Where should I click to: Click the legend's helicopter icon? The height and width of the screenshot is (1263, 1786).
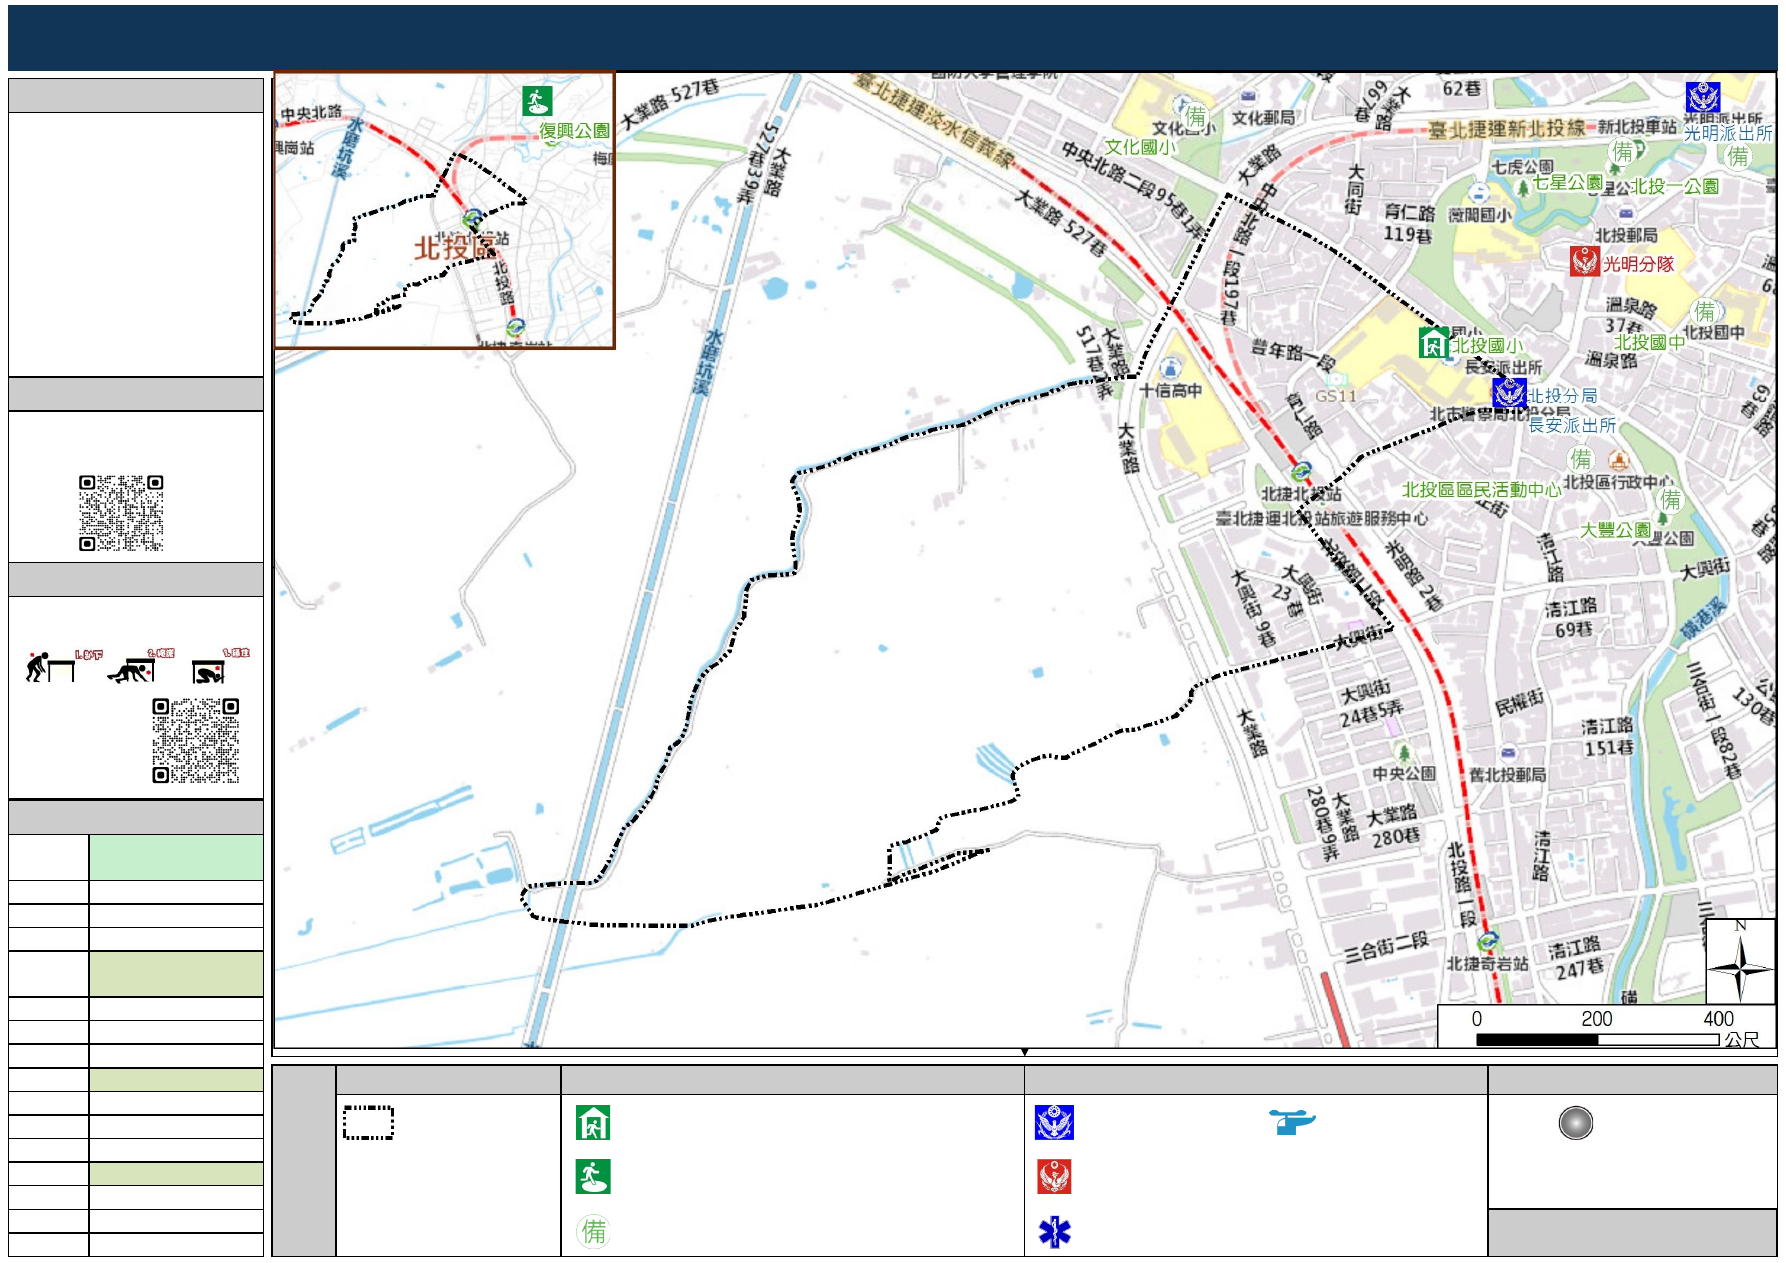click(x=1292, y=1122)
